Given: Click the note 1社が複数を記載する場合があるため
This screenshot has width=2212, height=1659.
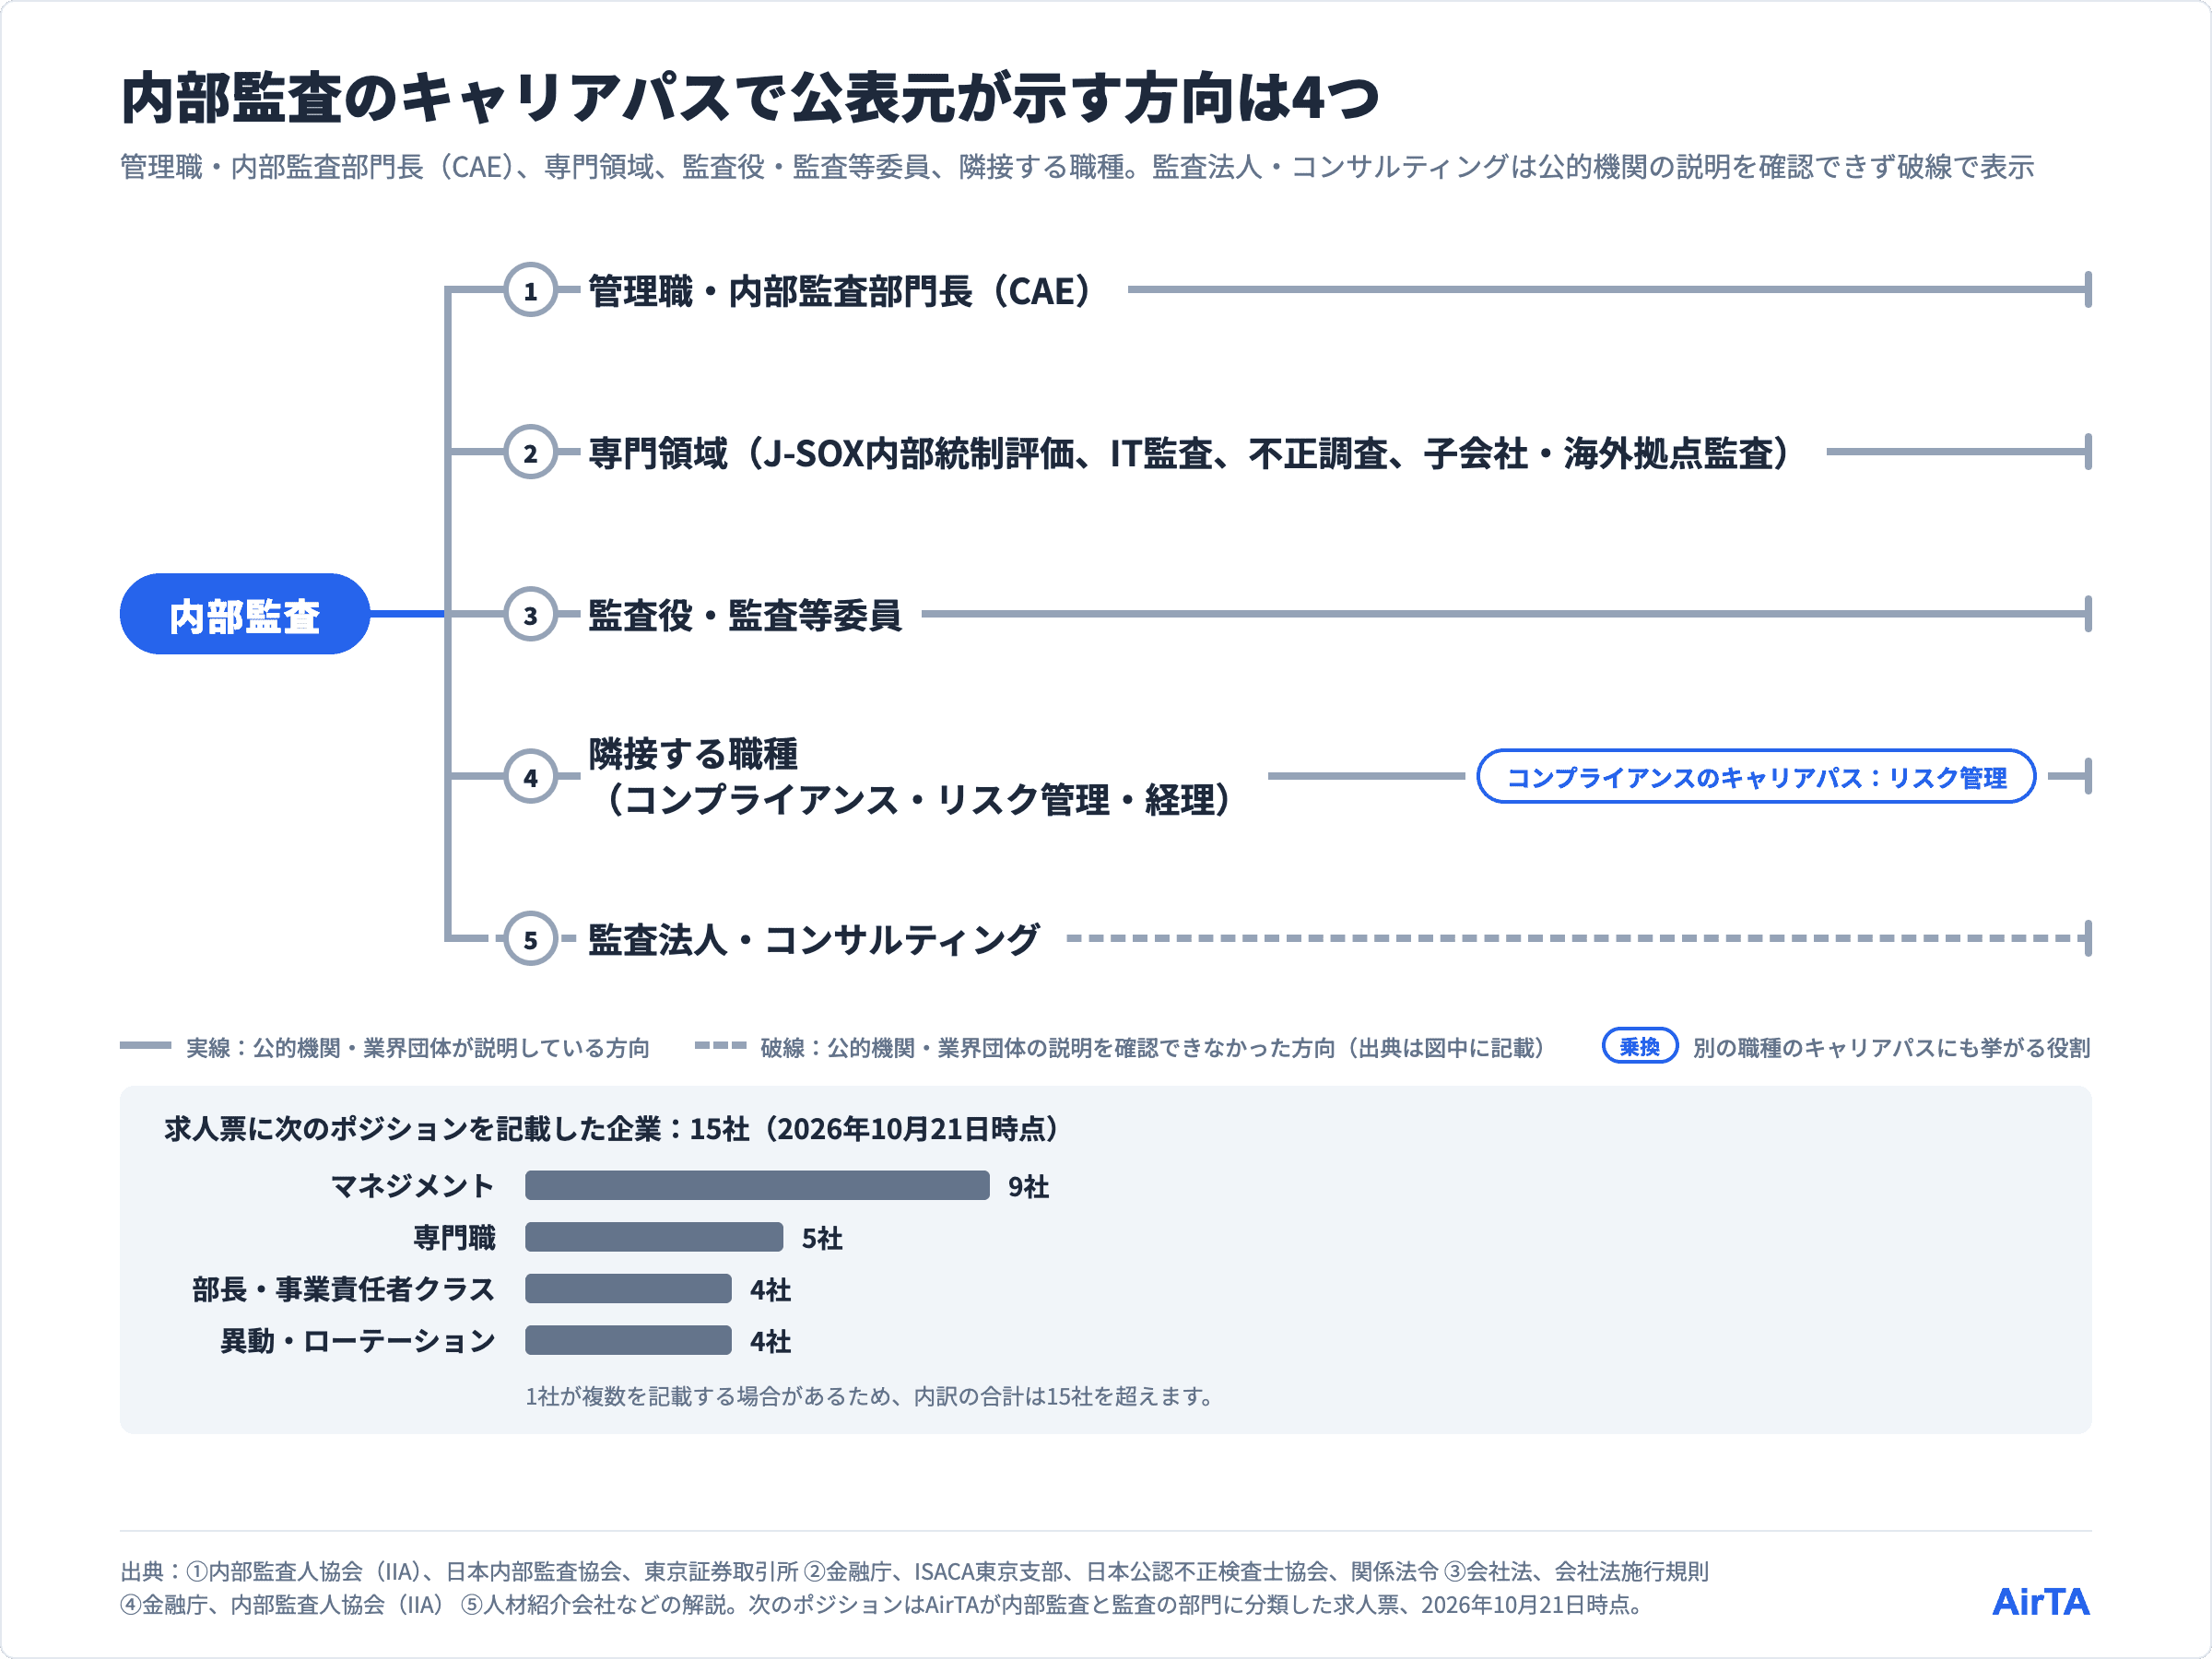Looking at the screenshot, I should [x=870, y=1396].
